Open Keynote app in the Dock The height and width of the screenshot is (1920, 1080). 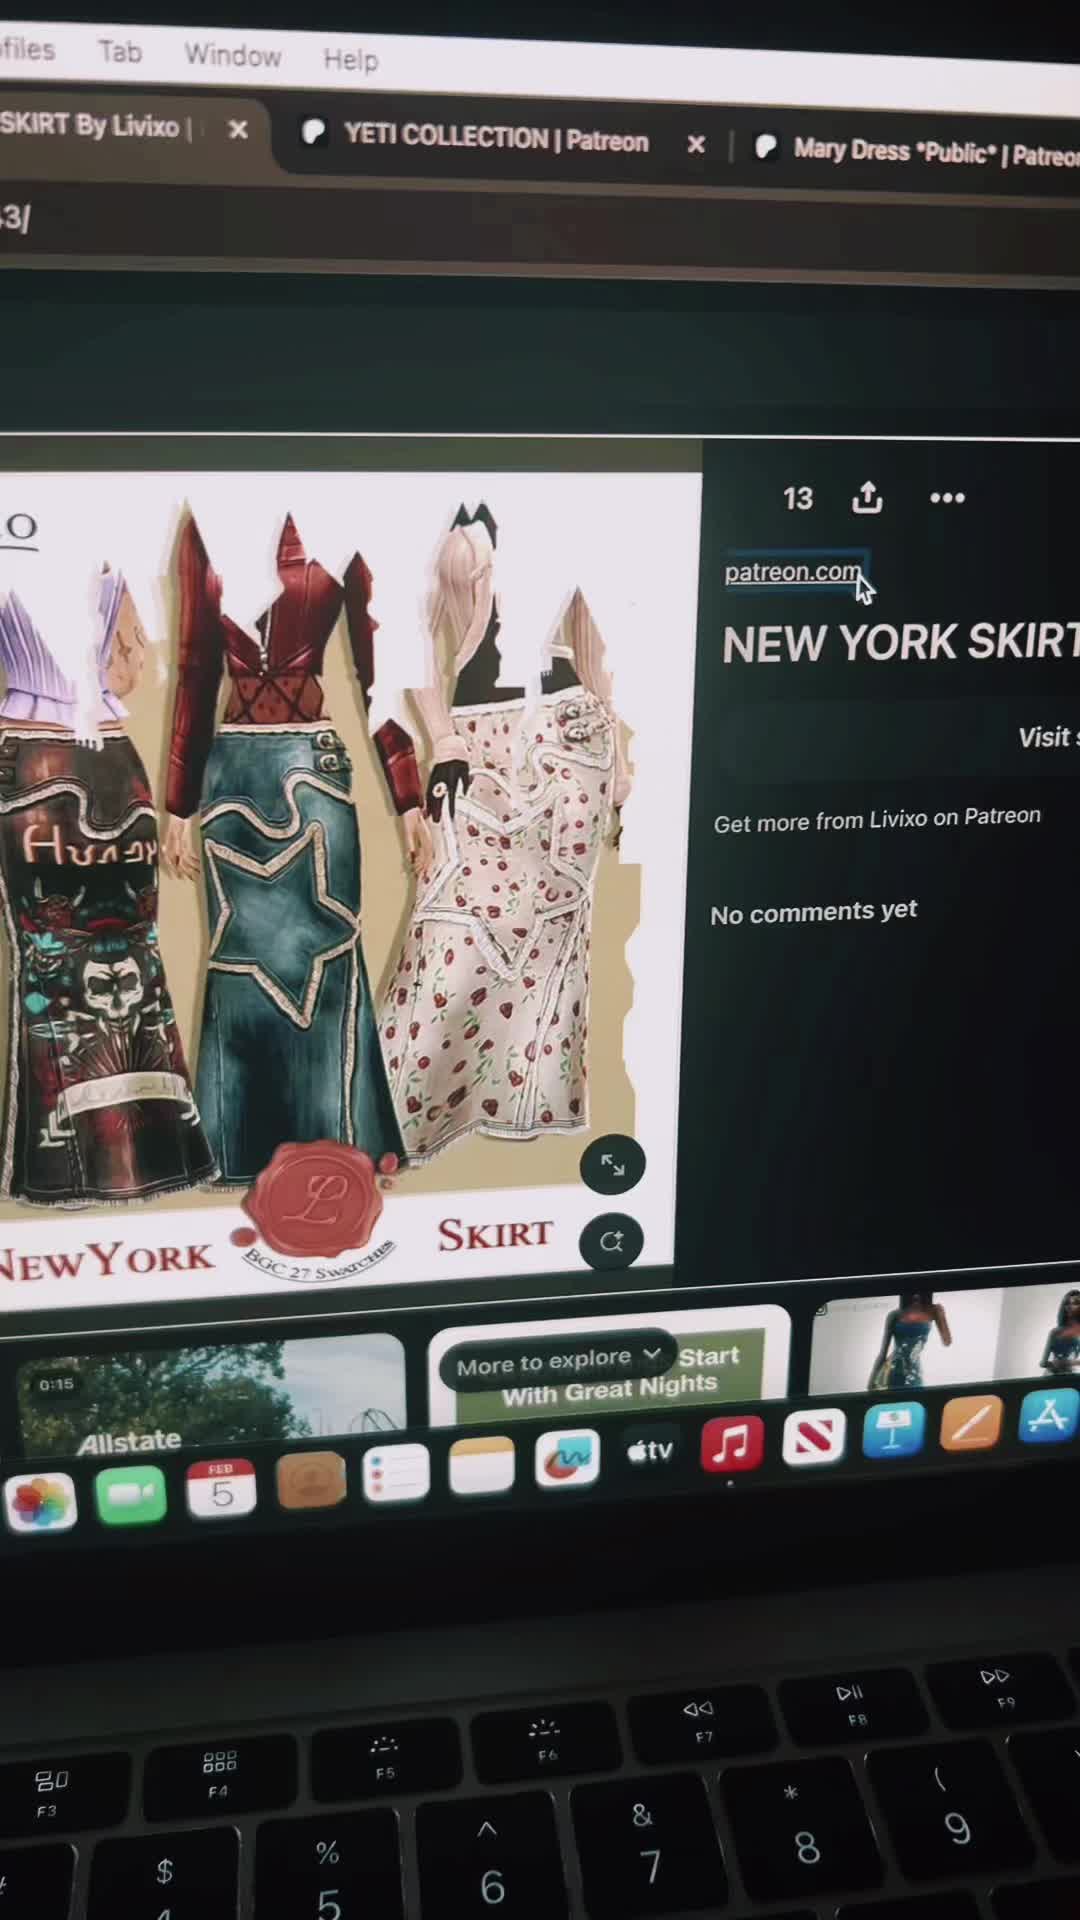[x=893, y=1430]
